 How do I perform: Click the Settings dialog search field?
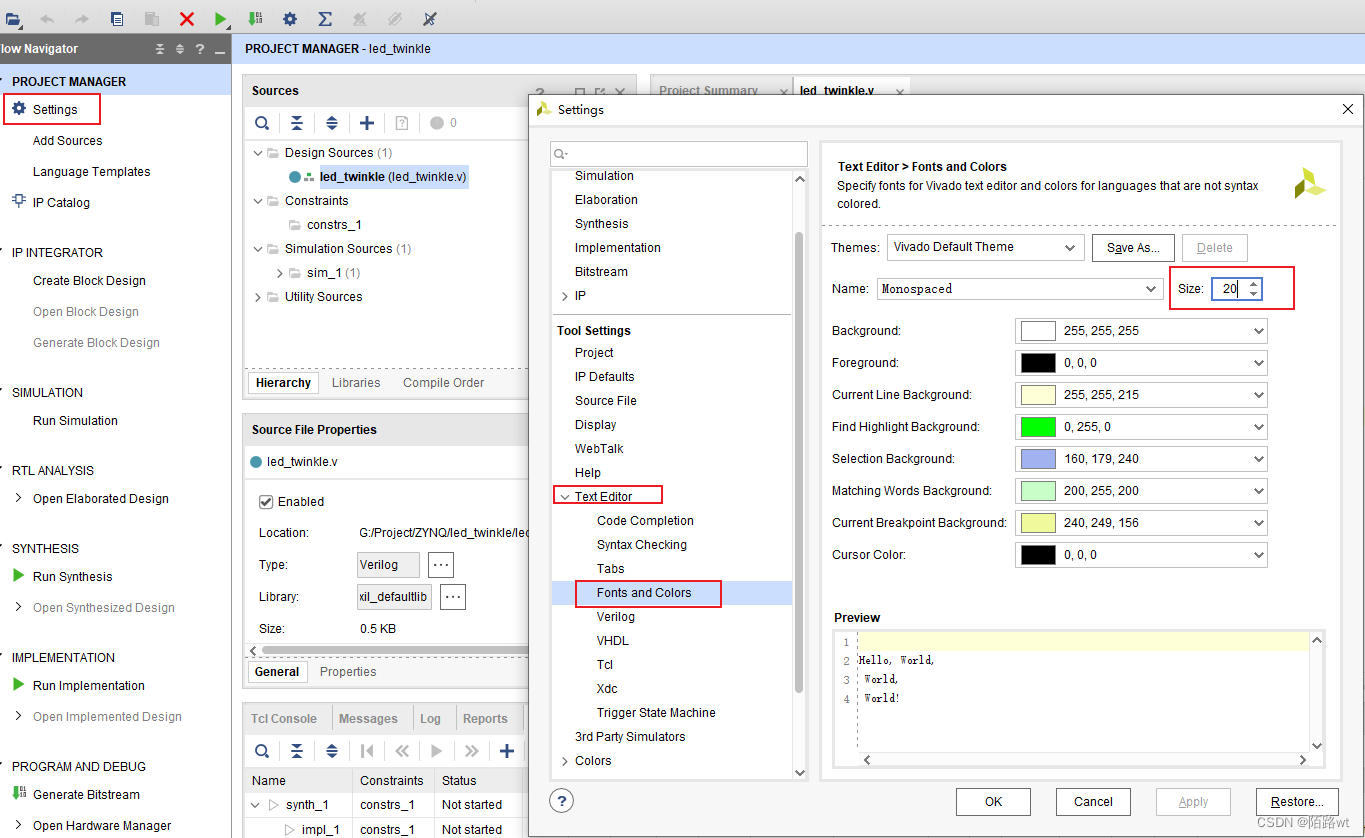click(x=679, y=154)
